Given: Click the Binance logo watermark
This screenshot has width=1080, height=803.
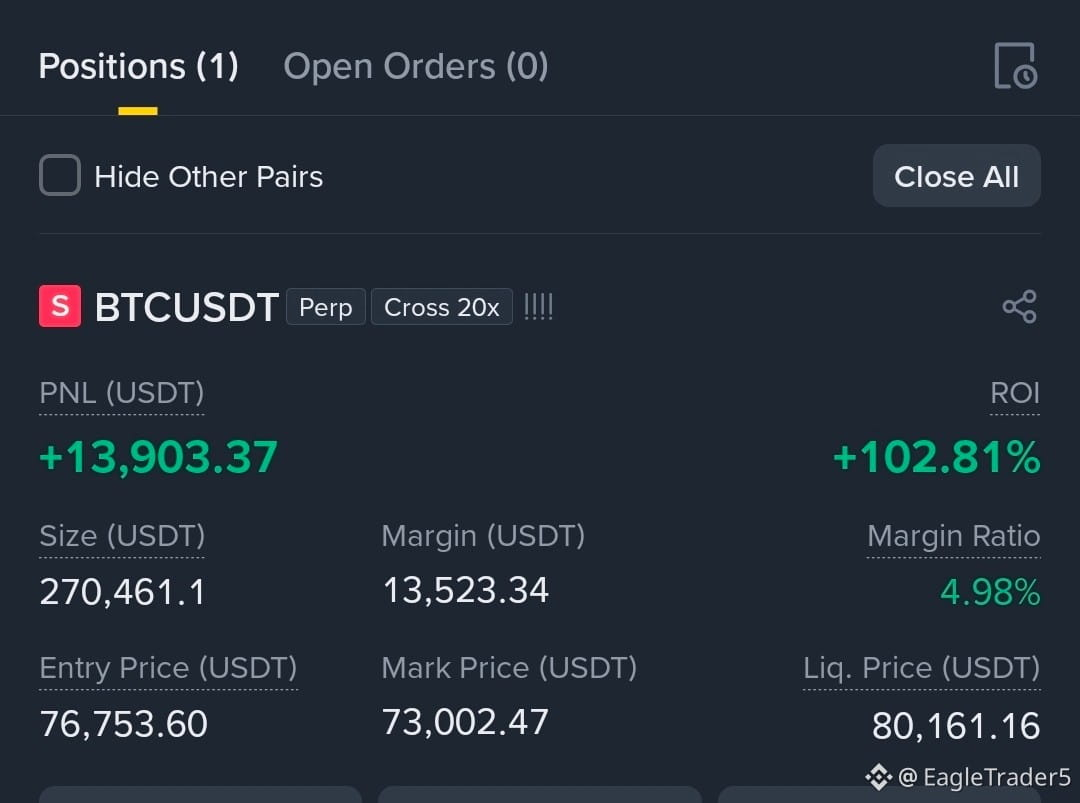Looking at the screenshot, I should (879, 777).
